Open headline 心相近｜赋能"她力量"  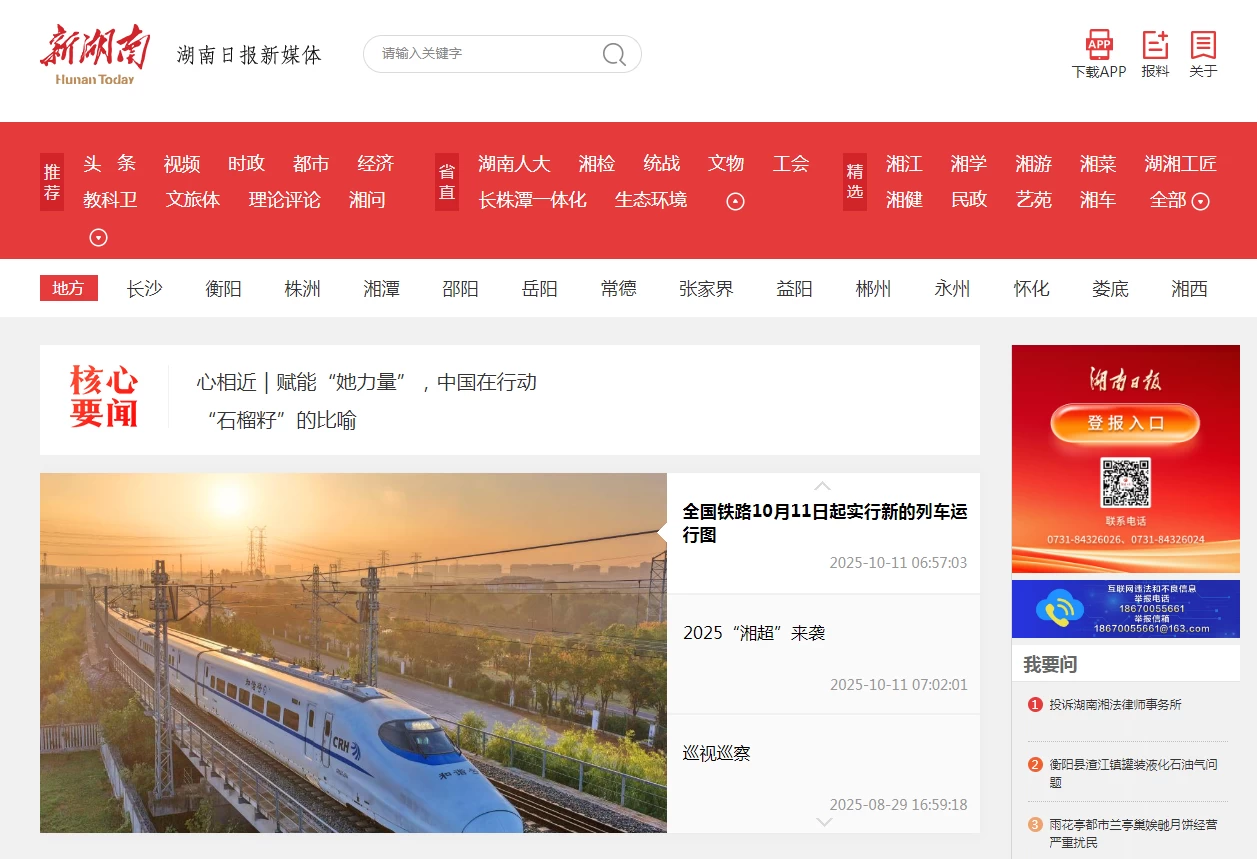[x=367, y=382]
